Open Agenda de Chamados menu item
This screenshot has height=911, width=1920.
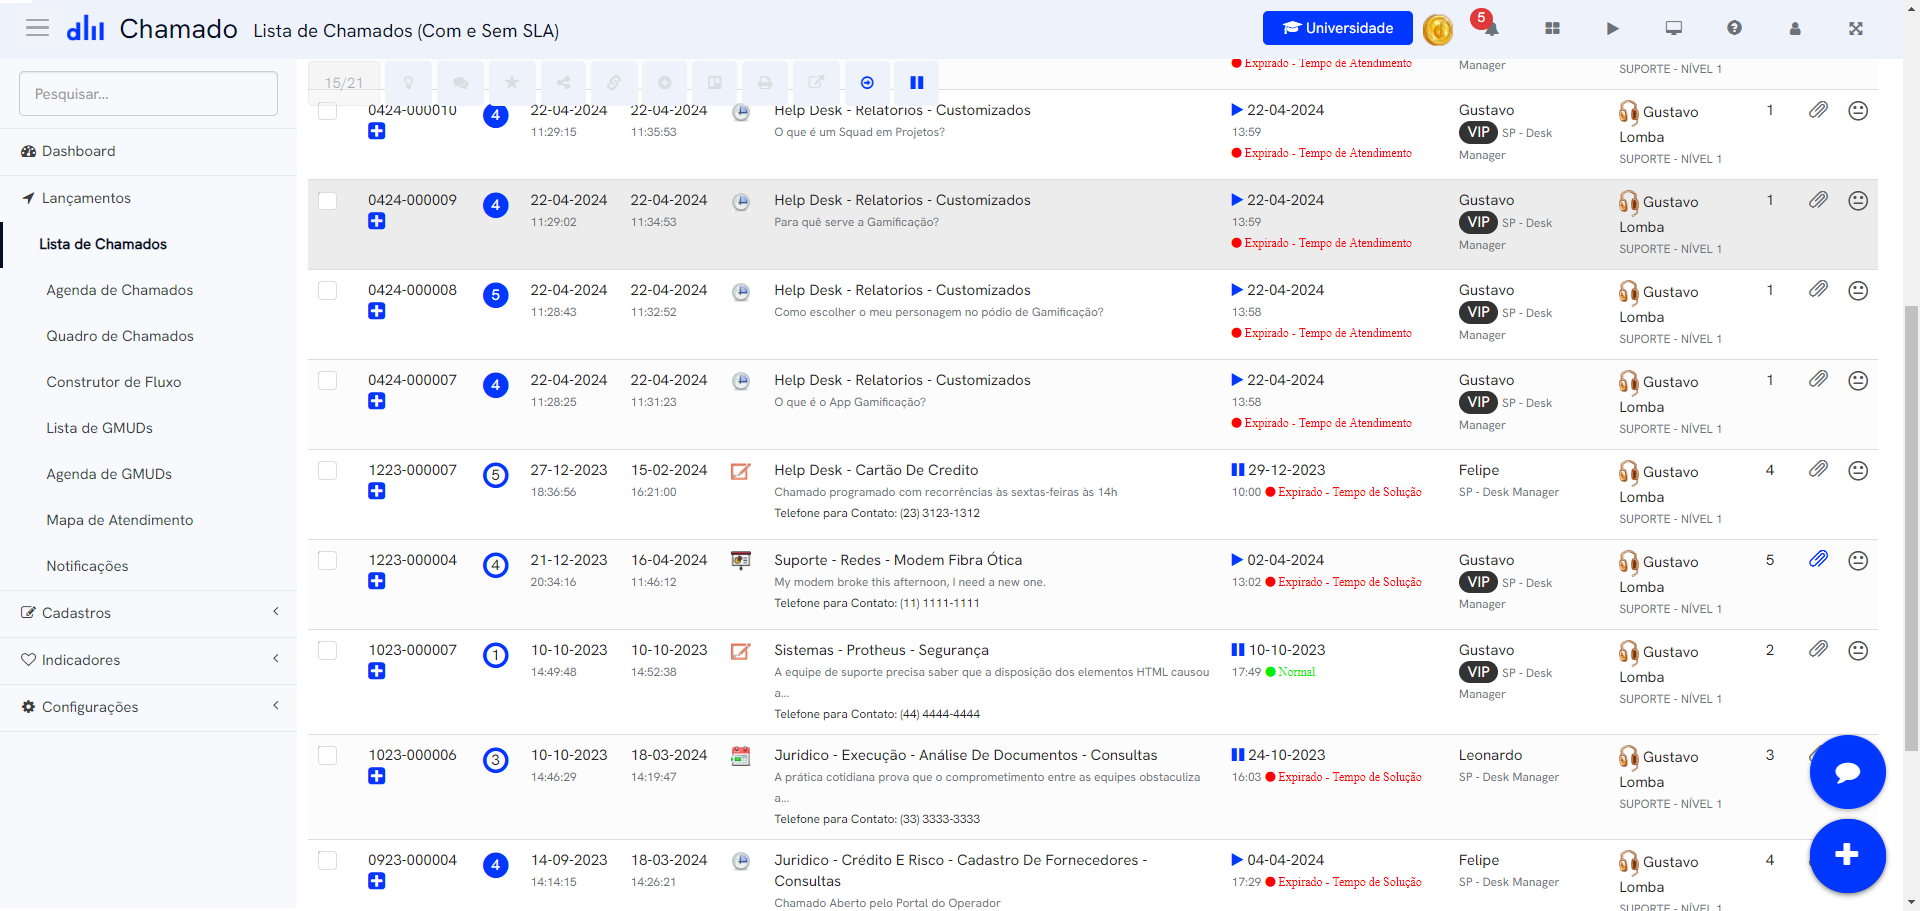120,290
